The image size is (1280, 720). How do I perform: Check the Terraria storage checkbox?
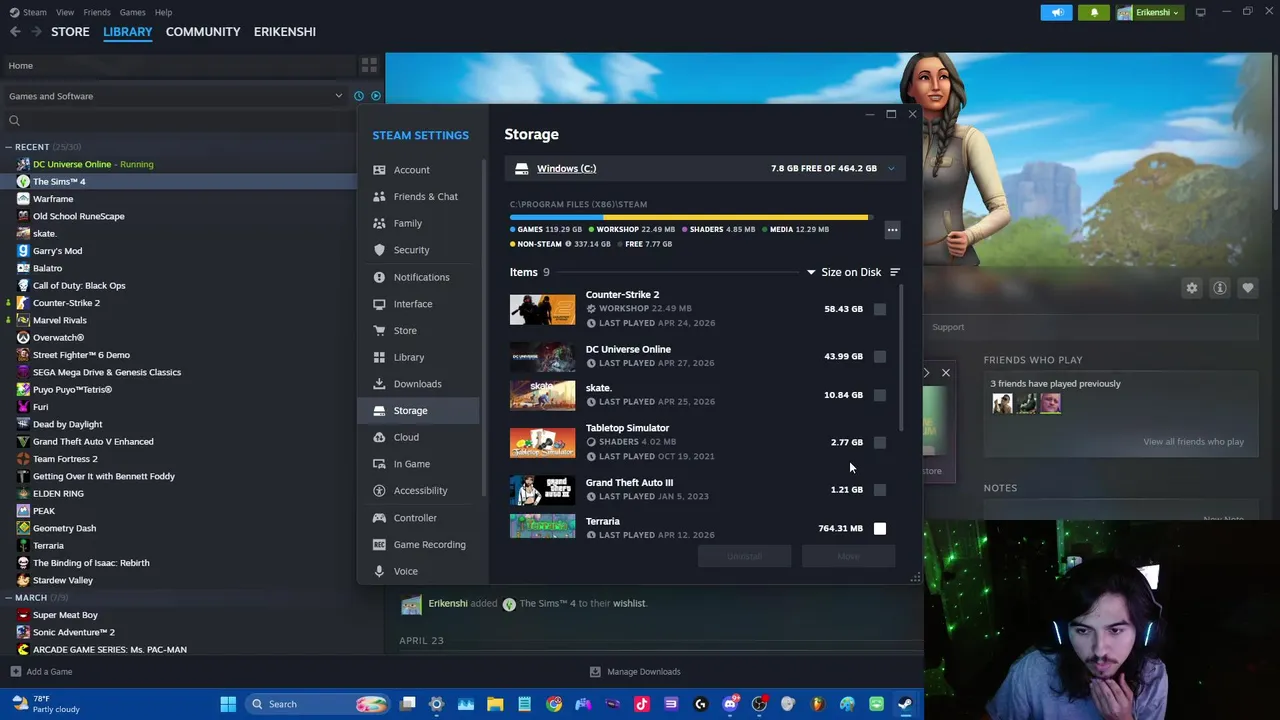tap(880, 528)
